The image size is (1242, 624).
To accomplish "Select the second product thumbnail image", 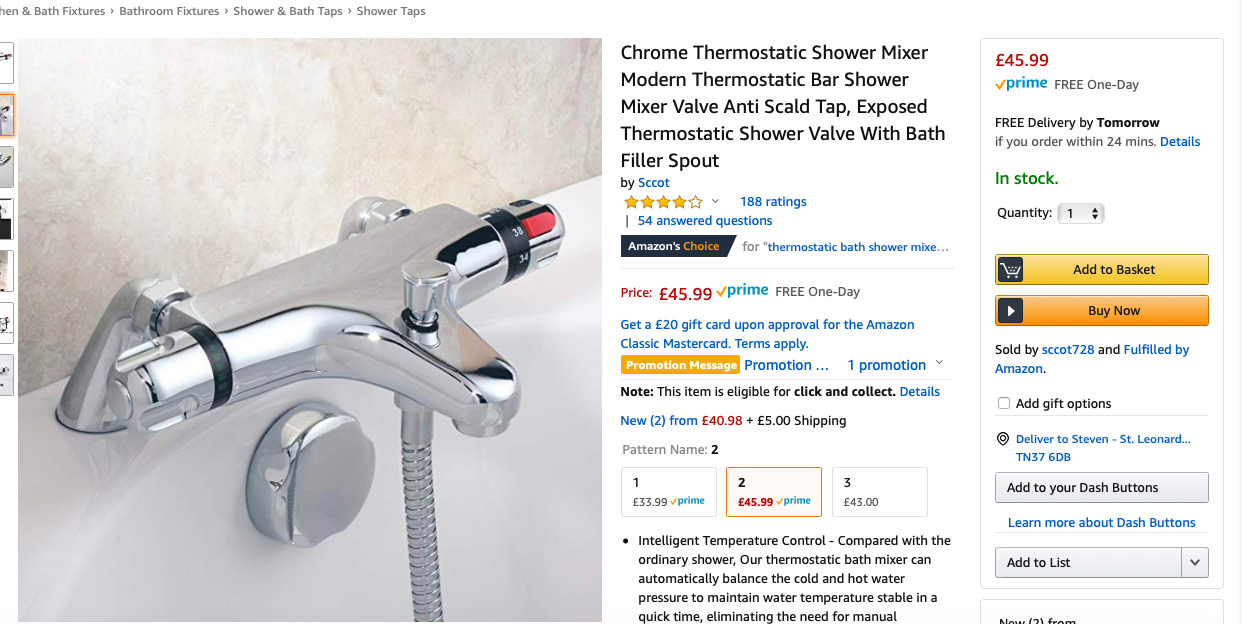I will 6,116.
